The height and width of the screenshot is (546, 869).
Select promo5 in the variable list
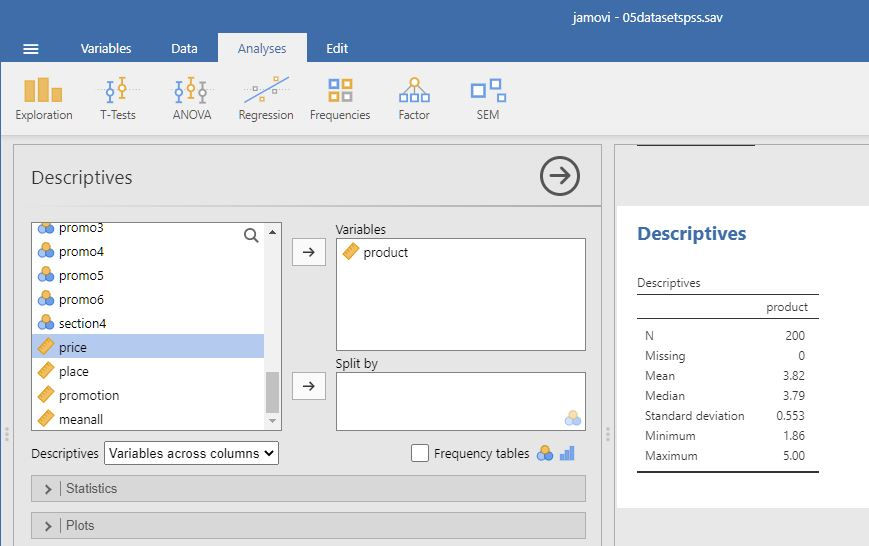click(148, 275)
